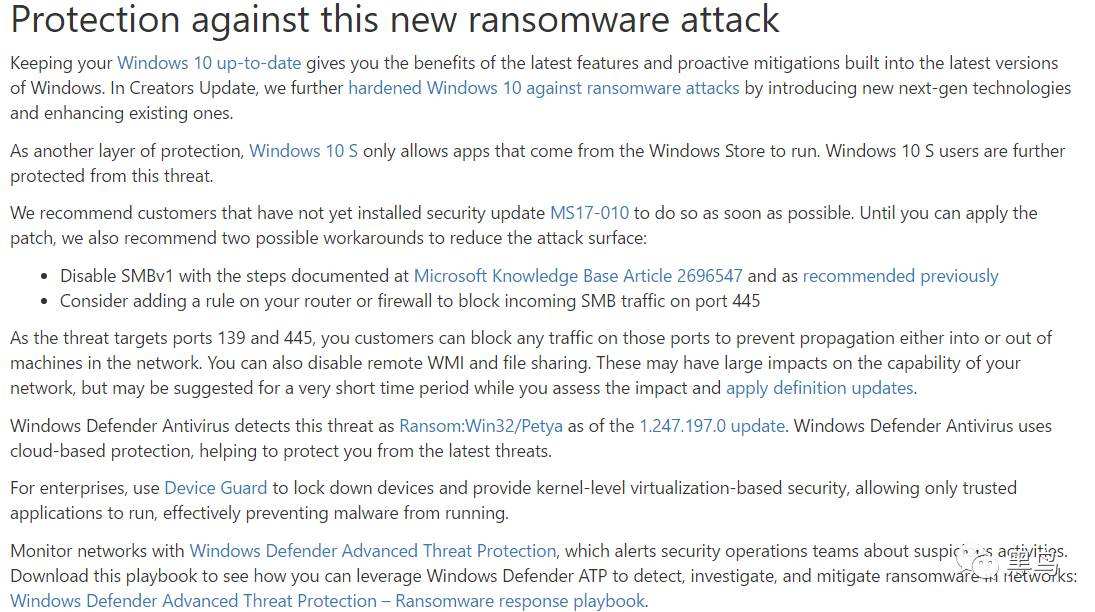Open the MS17-010 security update link
The height and width of the screenshot is (612, 1095).
pyautogui.click(x=589, y=213)
